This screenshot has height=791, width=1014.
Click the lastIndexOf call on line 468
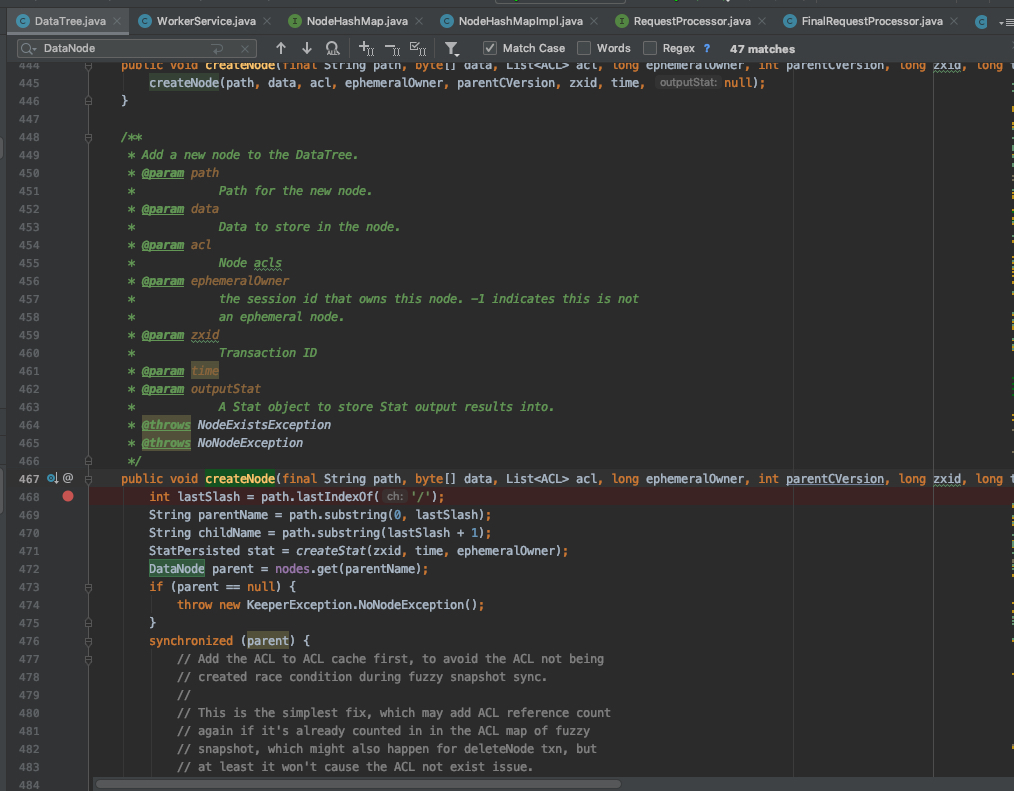point(335,497)
